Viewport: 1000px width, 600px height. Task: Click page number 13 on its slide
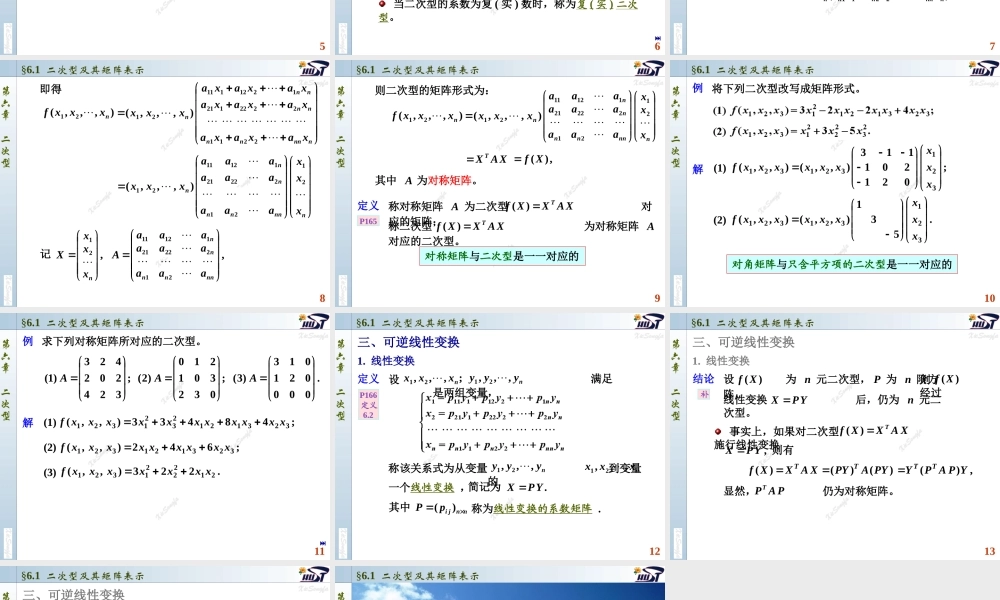point(988,549)
